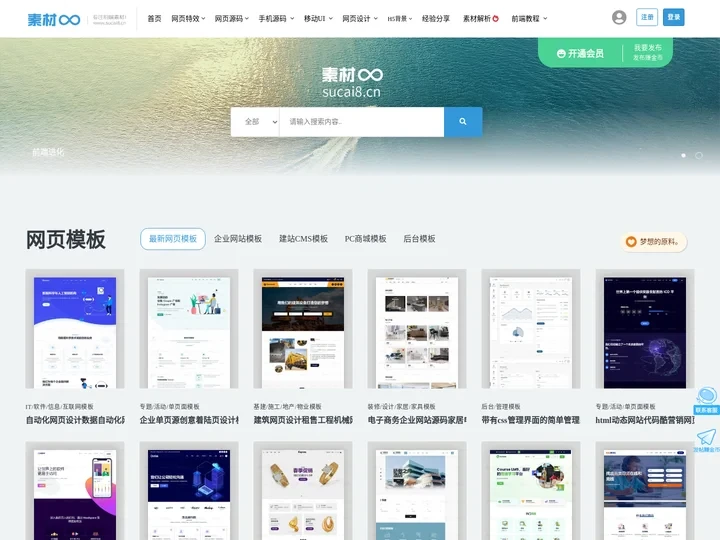Select the second banner carousel dot
720x540 pixels.
[x=699, y=156]
